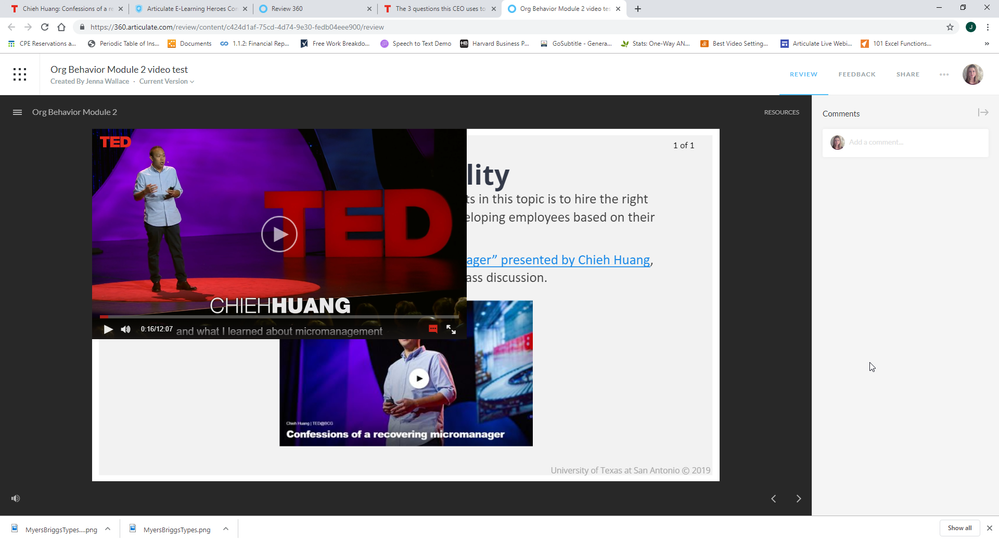
Task: Open the Documents bookmark
Action: 189,43
